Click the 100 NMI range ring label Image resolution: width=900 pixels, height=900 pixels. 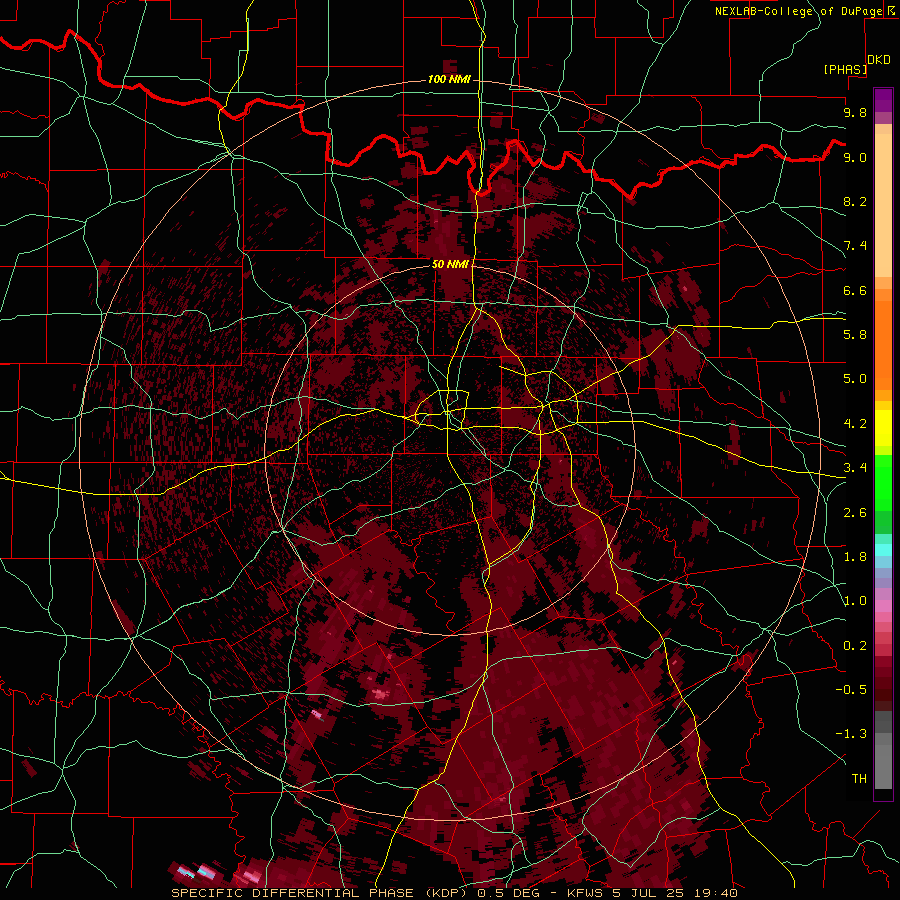pos(449,79)
